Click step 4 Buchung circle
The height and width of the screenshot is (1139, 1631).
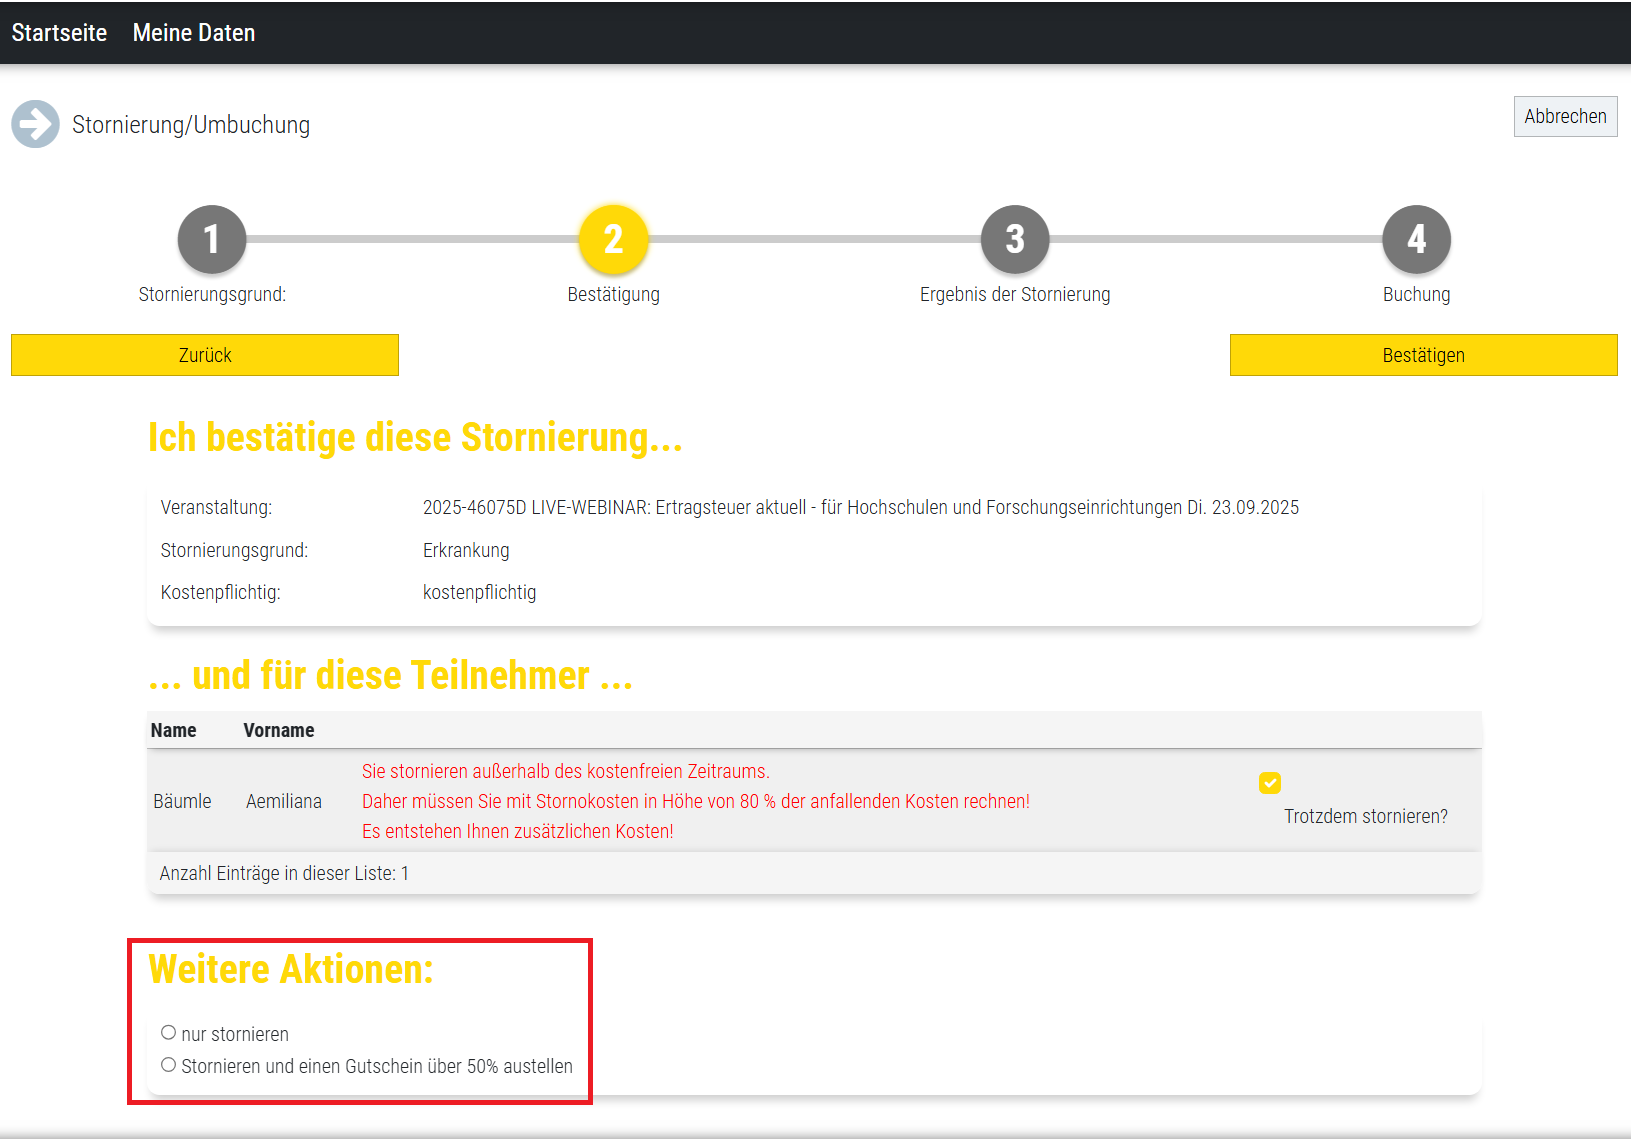(x=1416, y=239)
